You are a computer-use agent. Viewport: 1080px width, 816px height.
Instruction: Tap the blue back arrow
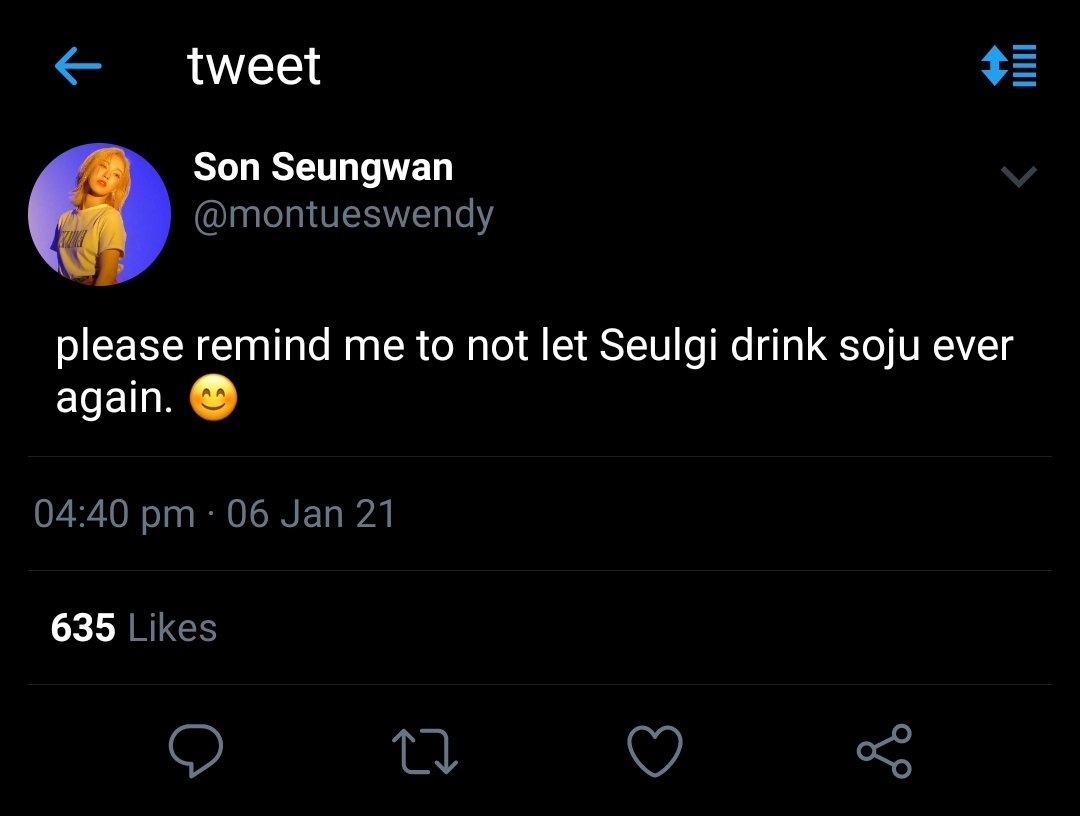coord(78,66)
